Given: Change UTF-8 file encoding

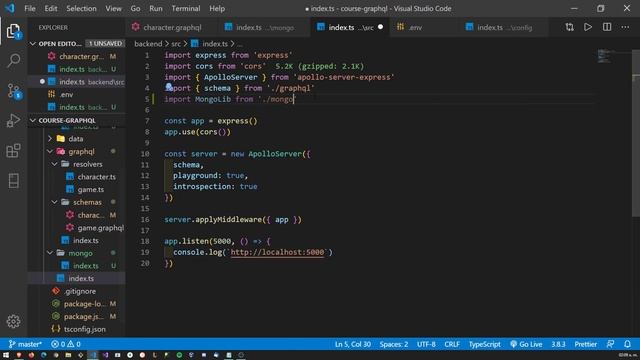Looking at the screenshot, I should tap(426, 344).
